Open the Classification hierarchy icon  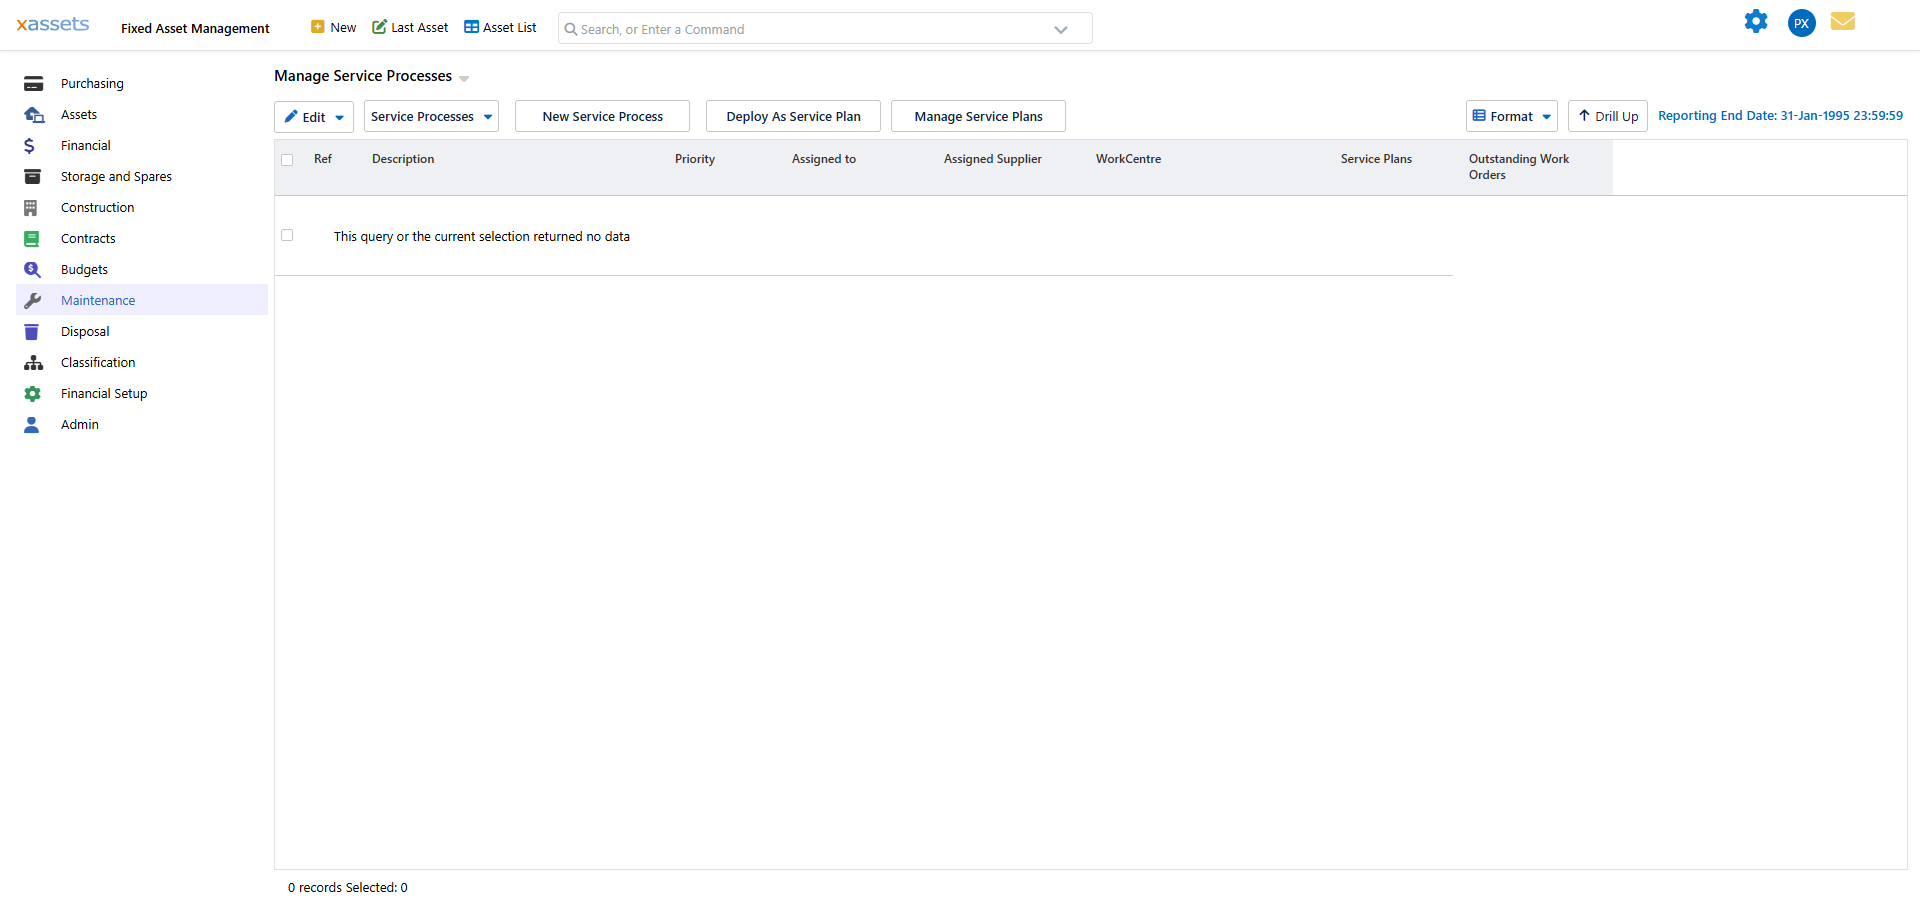coord(33,362)
